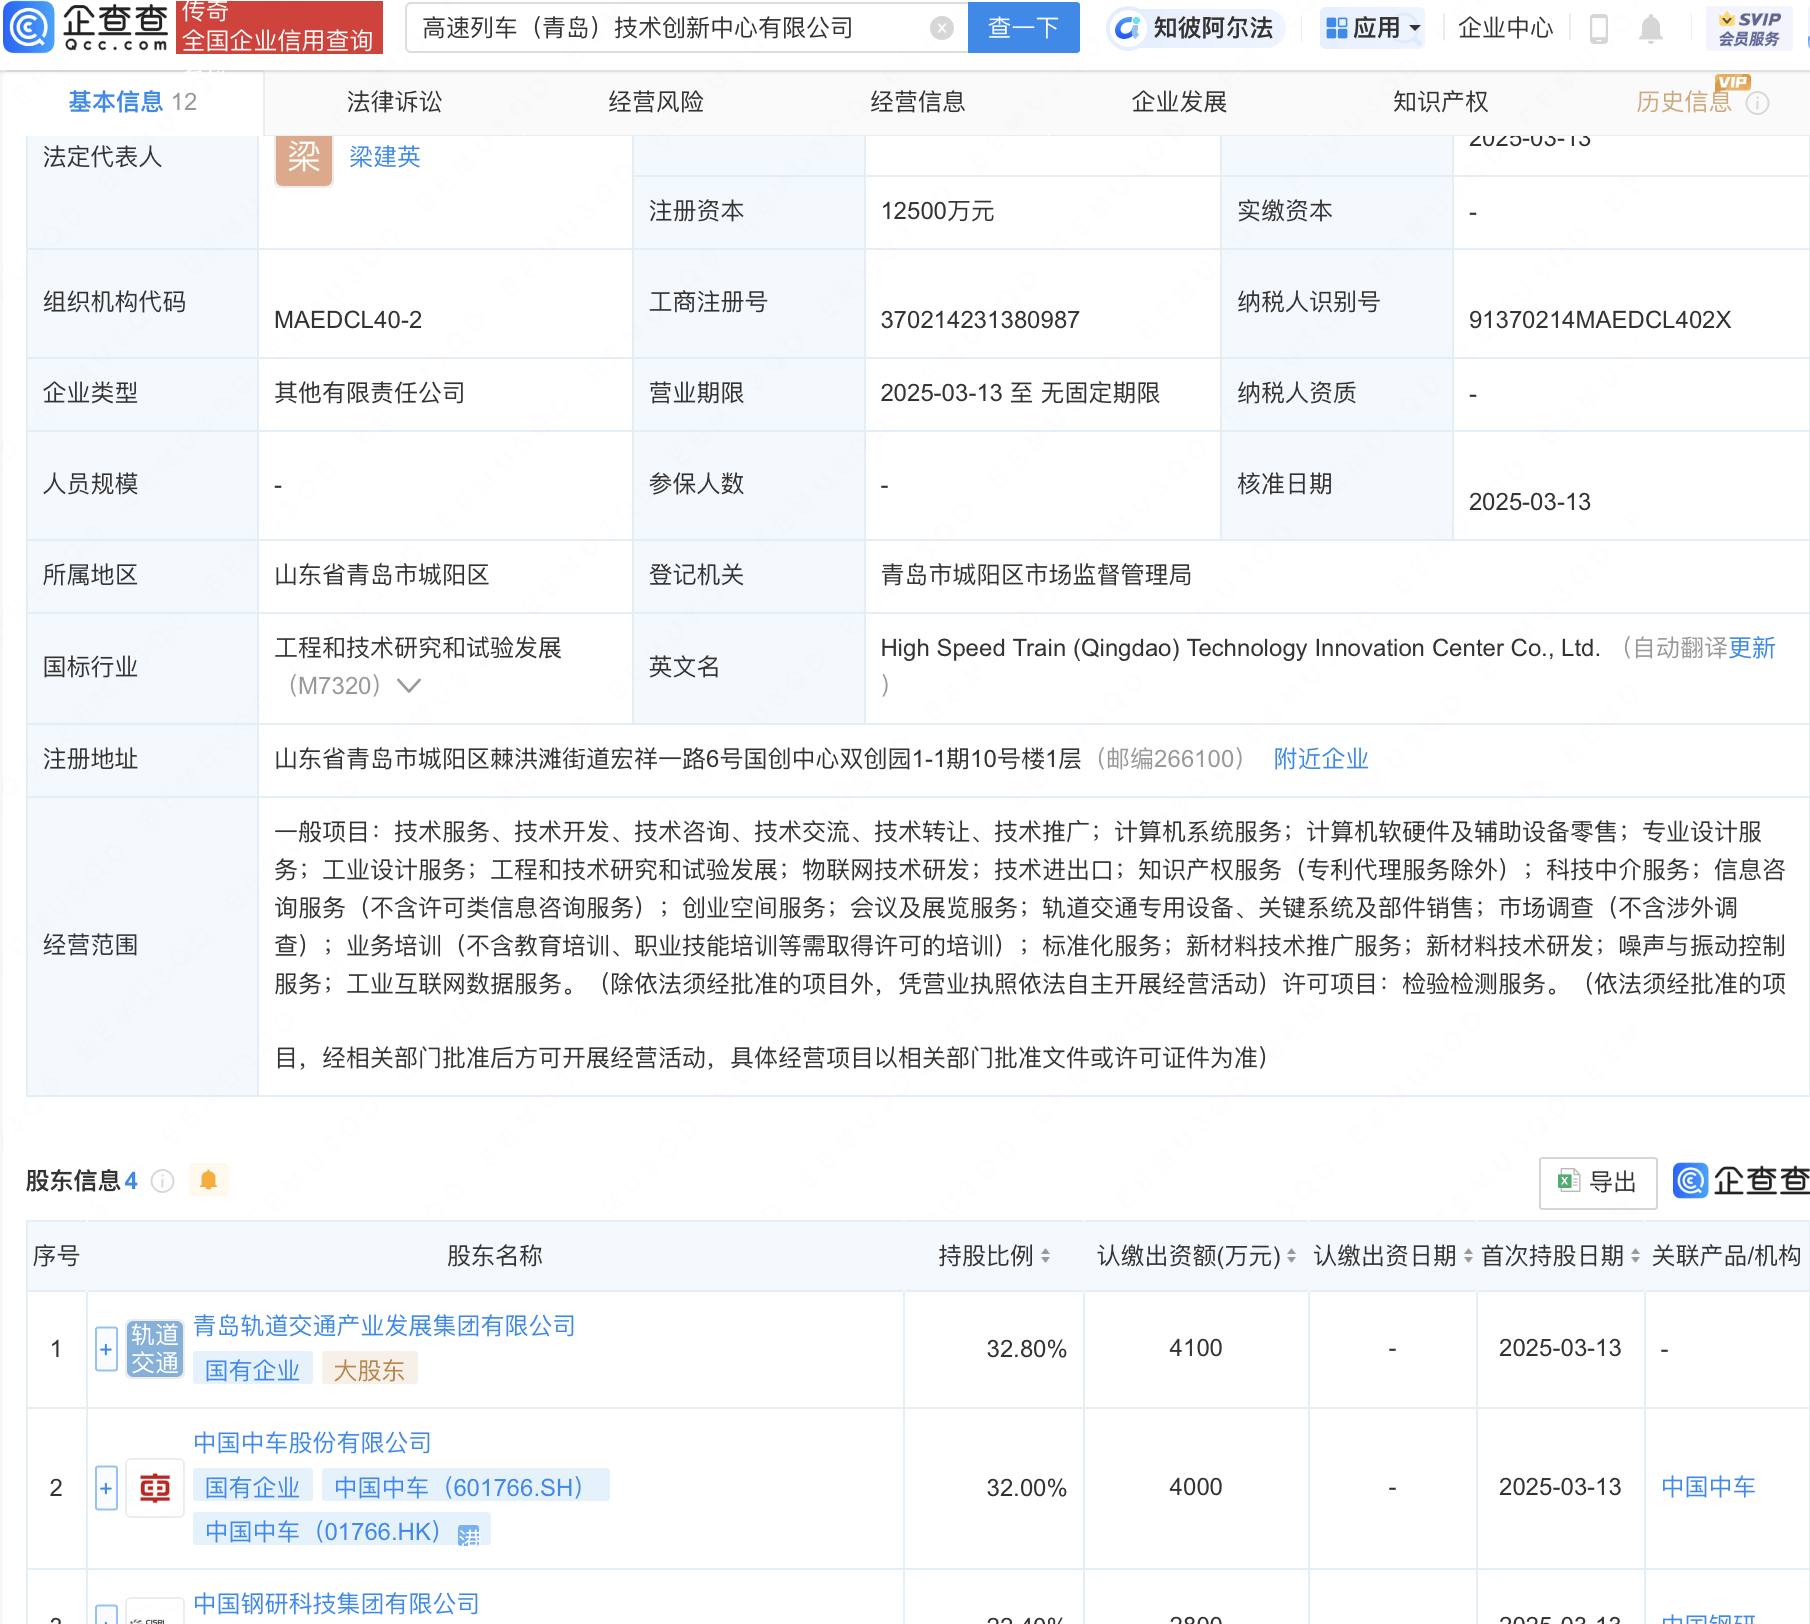Select 工商注册号 value 370214231380987
This screenshot has height=1624, width=1810.
980,320
